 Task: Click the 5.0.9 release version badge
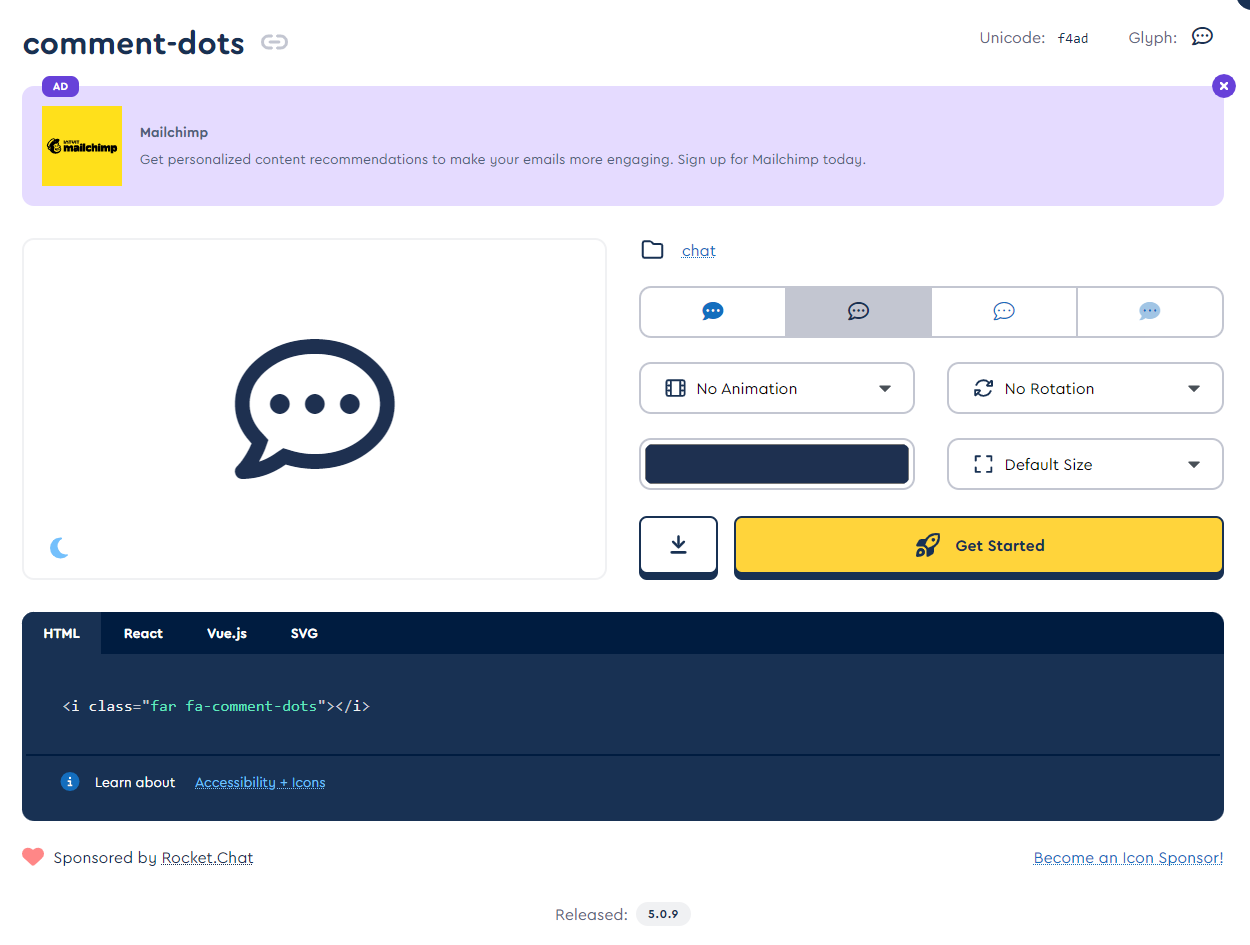[663, 914]
